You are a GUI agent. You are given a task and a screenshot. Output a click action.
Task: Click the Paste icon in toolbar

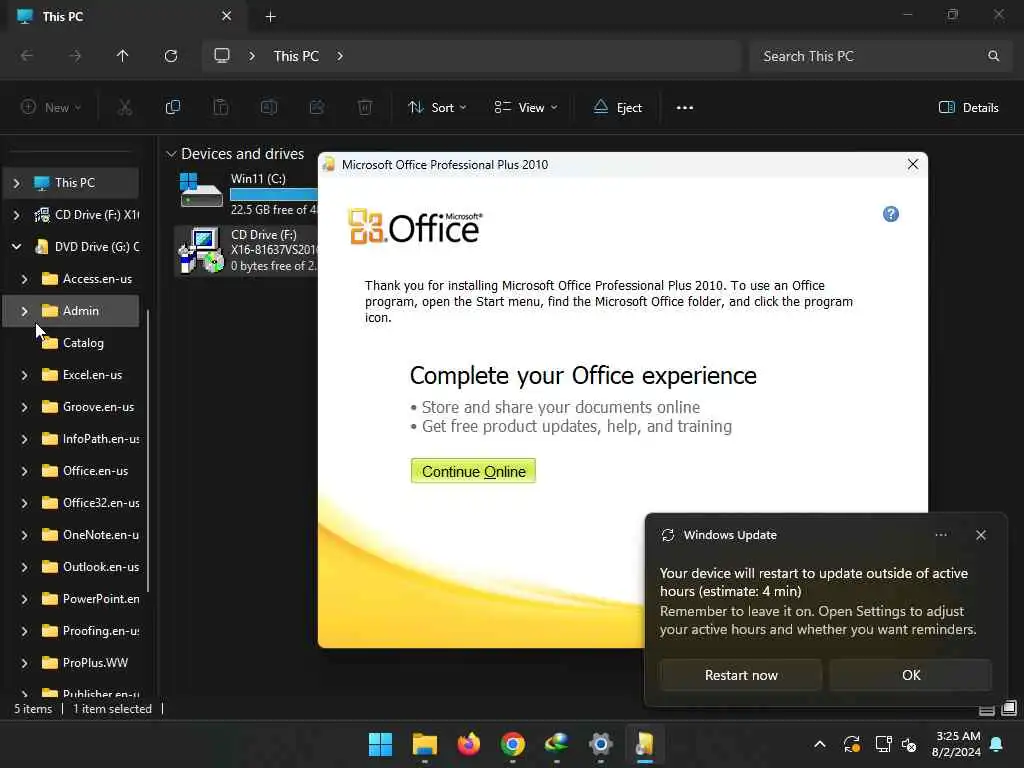[x=221, y=108]
